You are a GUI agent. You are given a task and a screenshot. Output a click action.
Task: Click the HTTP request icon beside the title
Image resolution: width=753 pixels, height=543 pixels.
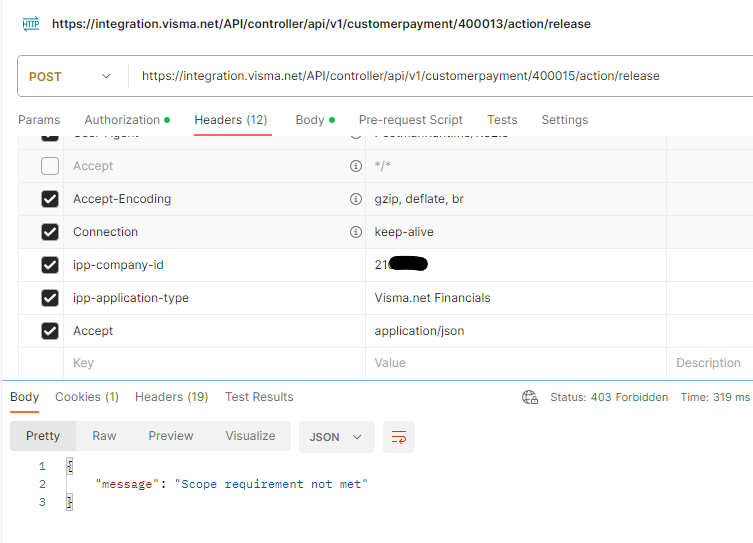pos(31,24)
